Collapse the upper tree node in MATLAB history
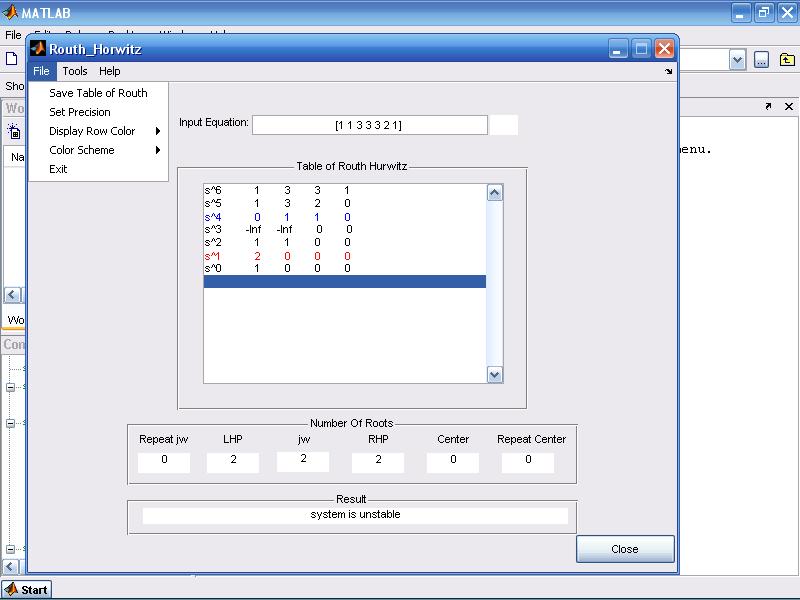The image size is (800, 600). [10, 387]
